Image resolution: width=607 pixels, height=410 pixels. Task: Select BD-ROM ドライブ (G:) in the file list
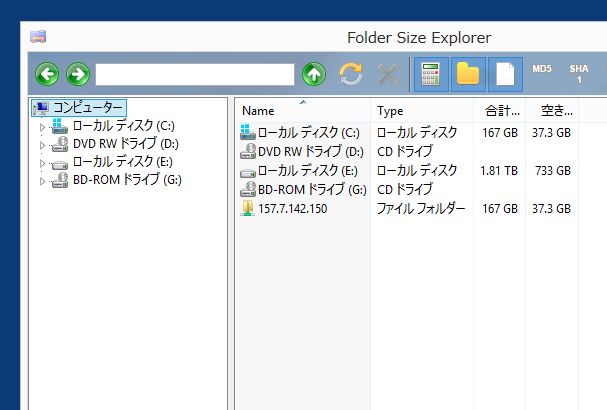click(x=312, y=189)
